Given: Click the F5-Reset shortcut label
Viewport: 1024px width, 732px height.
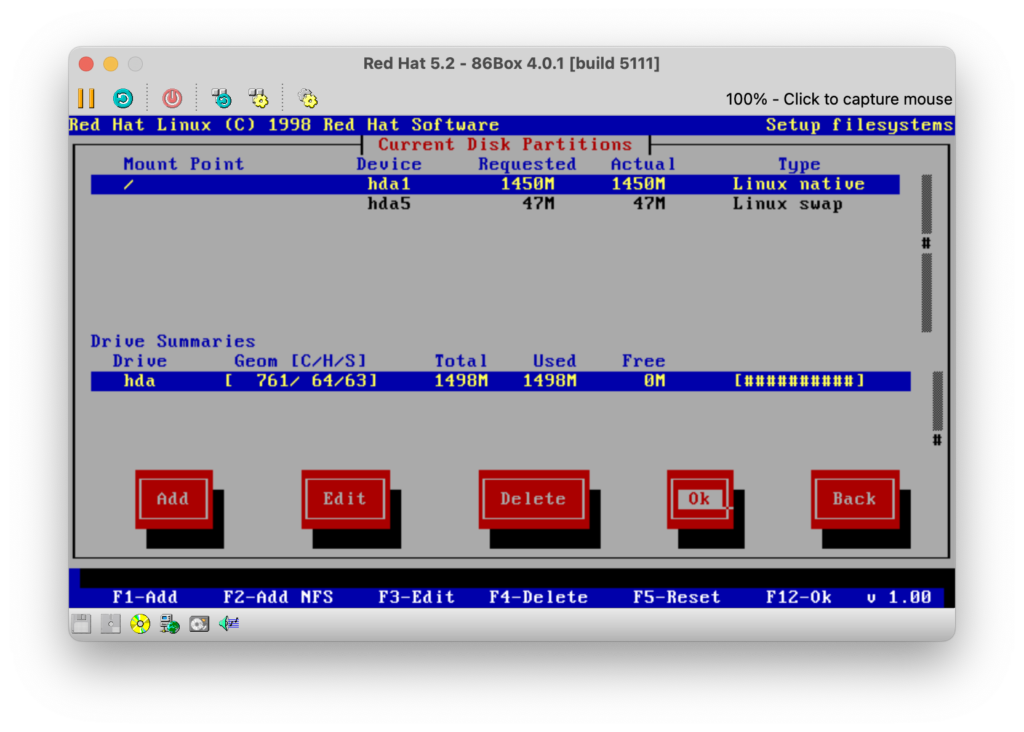Looking at the screenshot, I should [677, 597].
